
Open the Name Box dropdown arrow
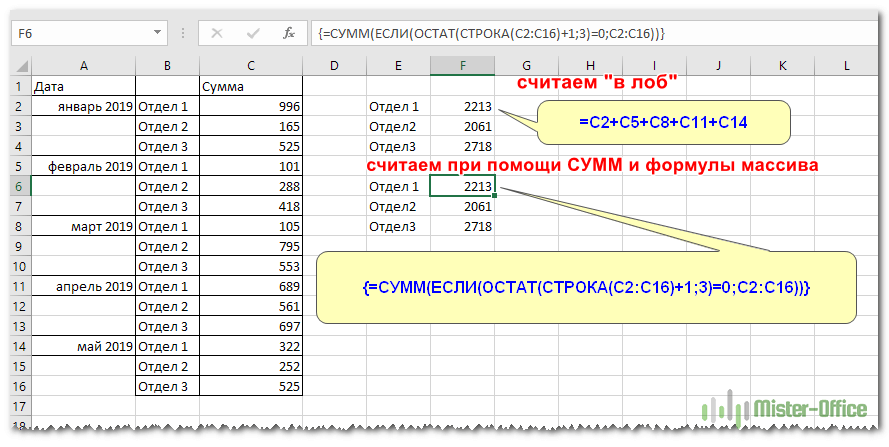(x=157, y=33)
